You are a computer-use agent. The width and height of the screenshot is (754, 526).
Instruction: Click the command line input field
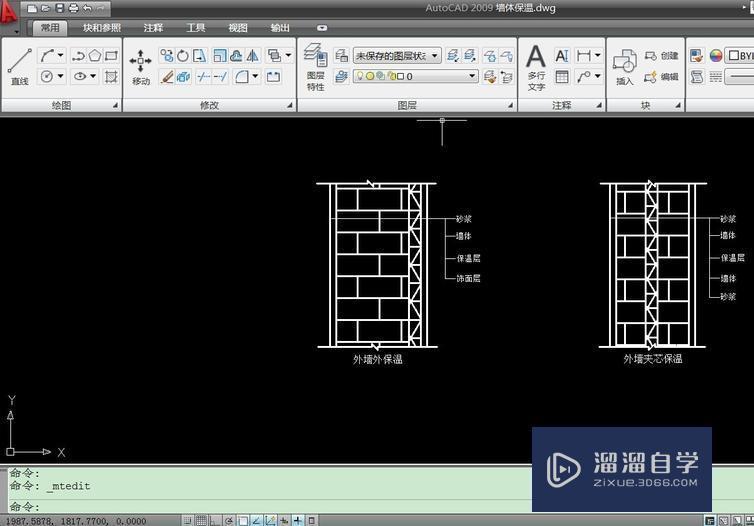tap(269, 506)
